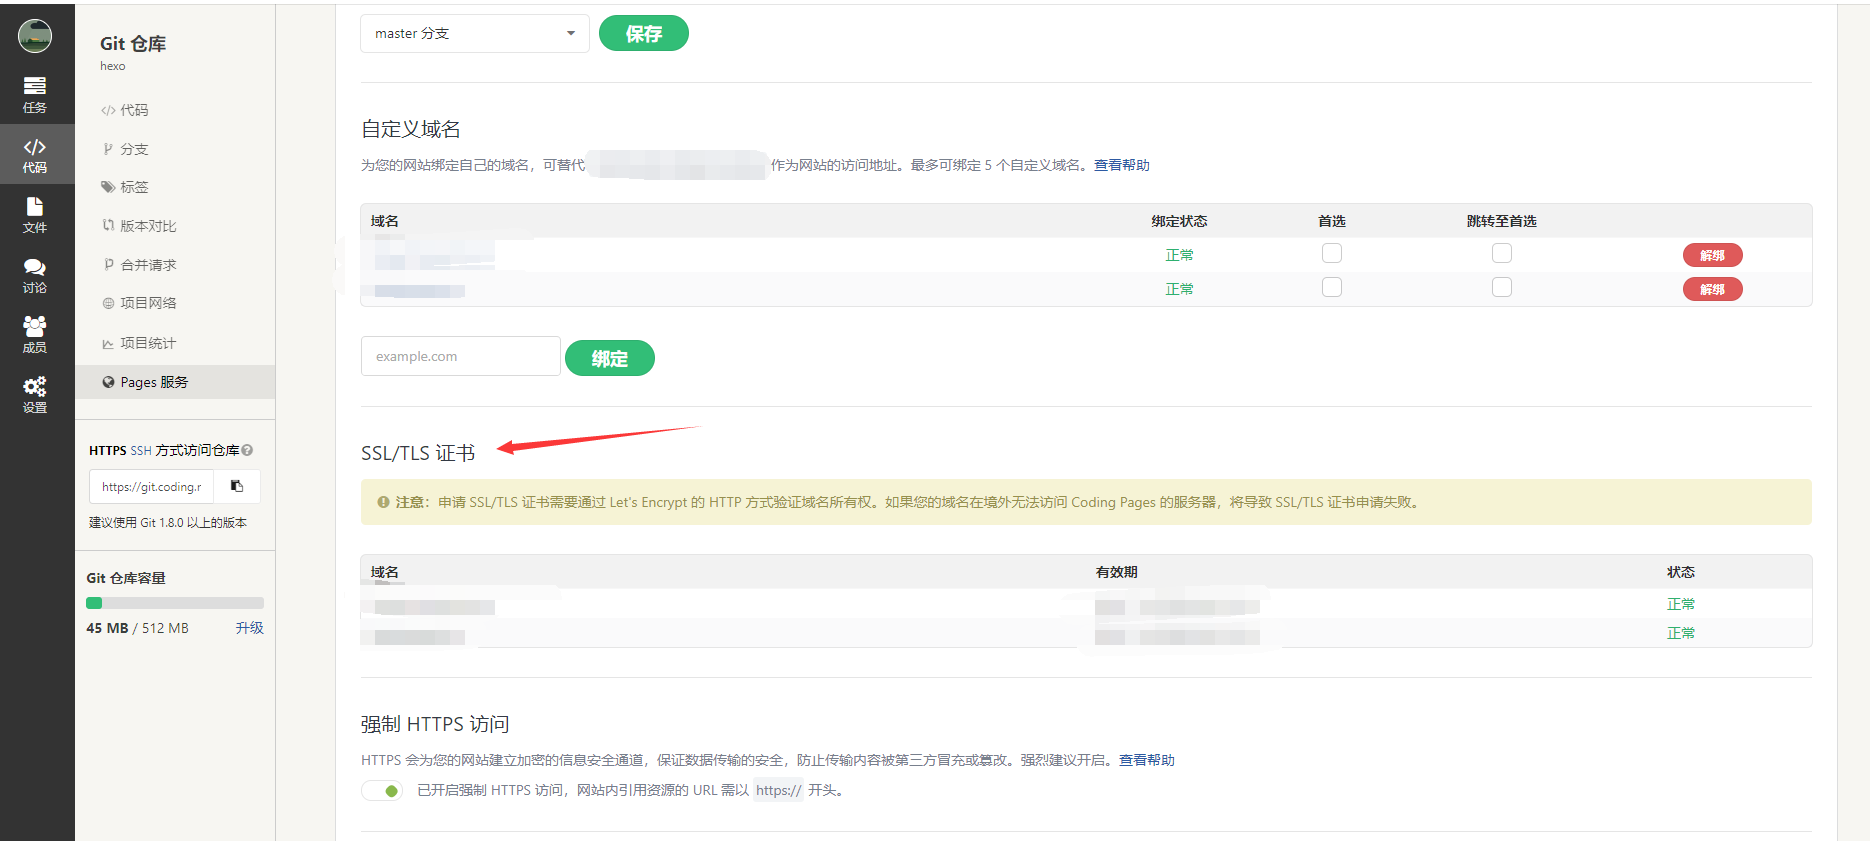Click the 建议使用 Git 1.8.0 以上的版本 note
Viewport: 1870px width, 841px height.
coord(168,523)
